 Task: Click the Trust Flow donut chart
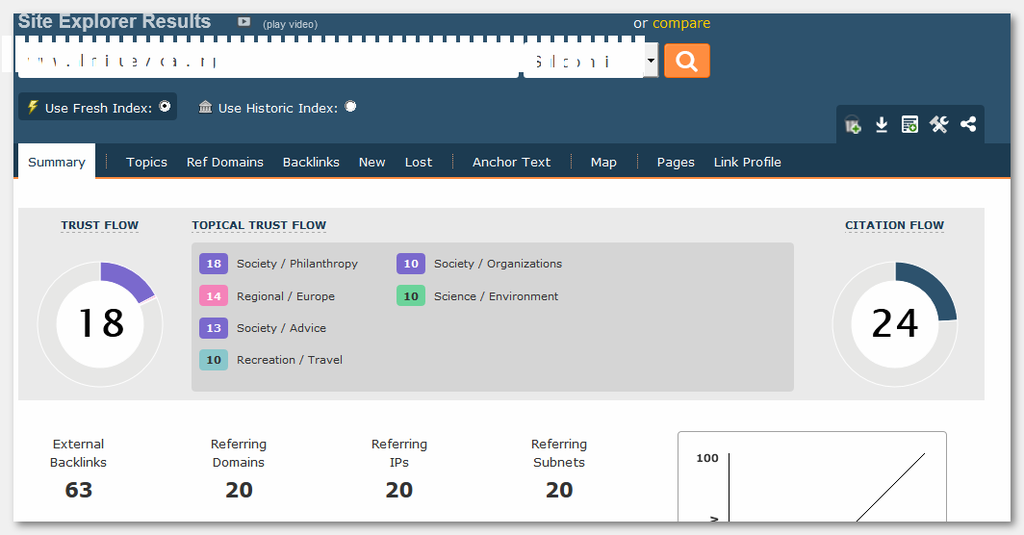(x=100, y=323)
